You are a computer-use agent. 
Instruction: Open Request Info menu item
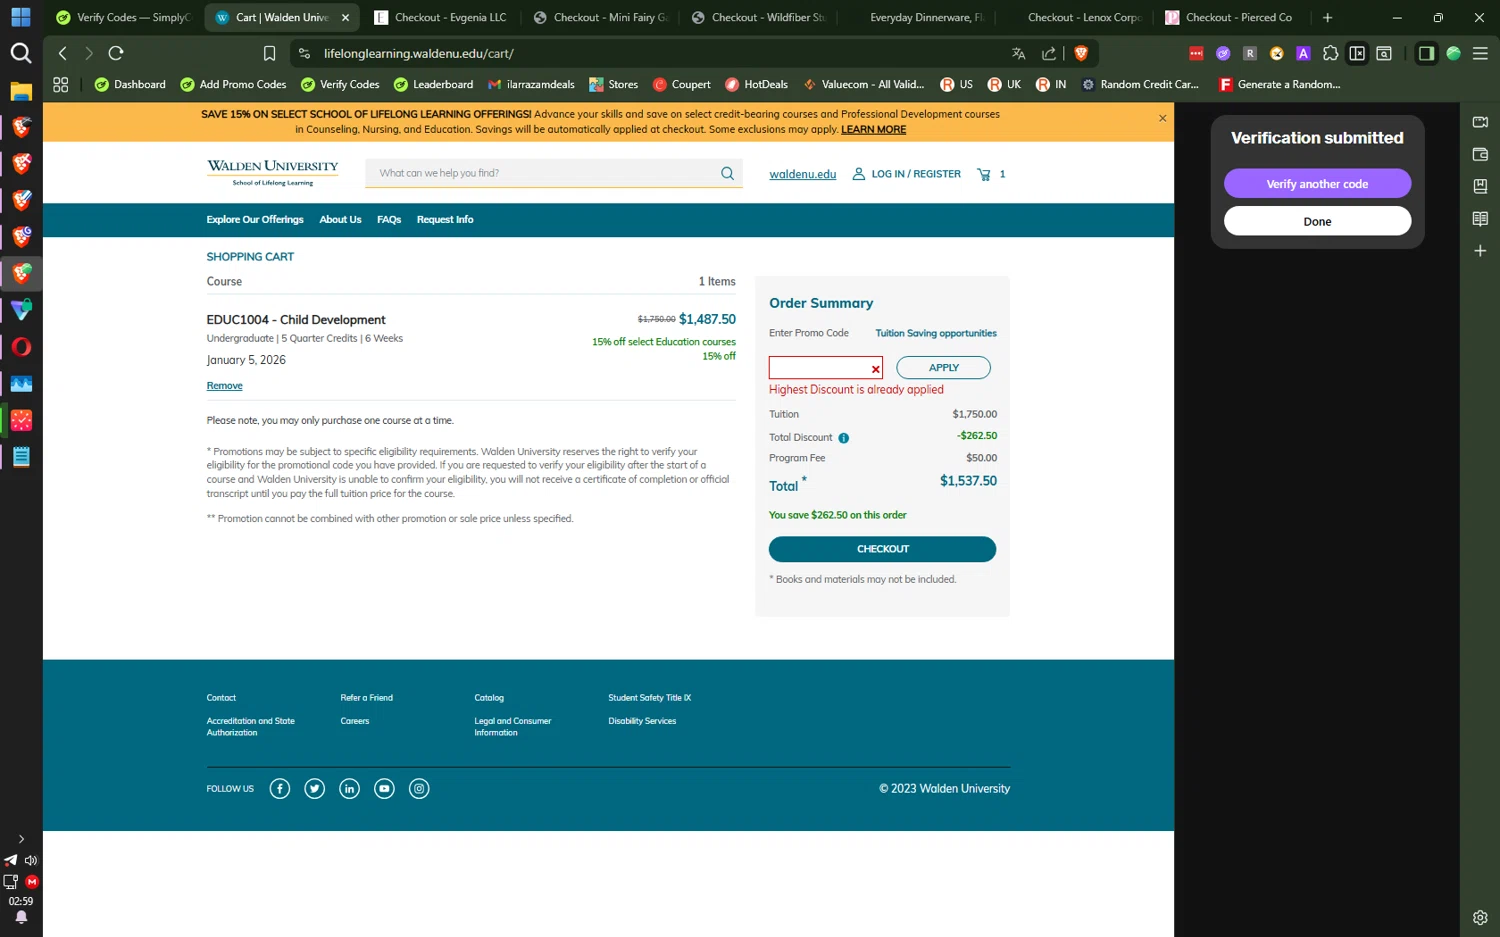point(445,220)
